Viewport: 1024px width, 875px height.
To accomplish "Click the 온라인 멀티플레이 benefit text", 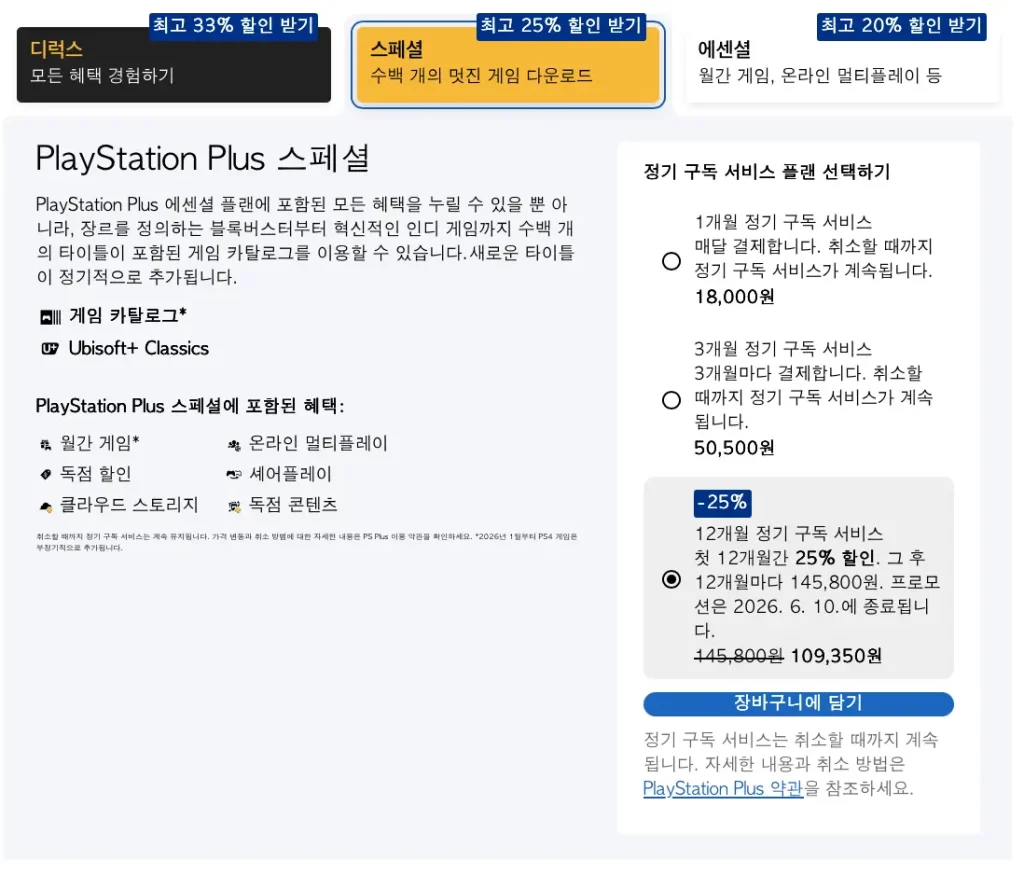I will pyautogui.click(x=318, y=443).
